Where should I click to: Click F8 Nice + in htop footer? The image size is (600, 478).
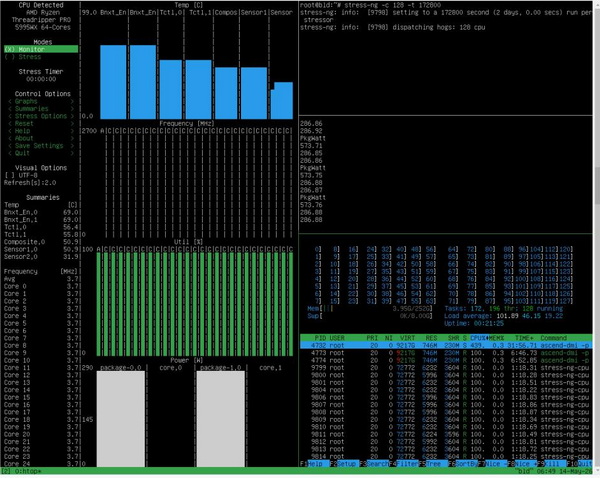522,463
